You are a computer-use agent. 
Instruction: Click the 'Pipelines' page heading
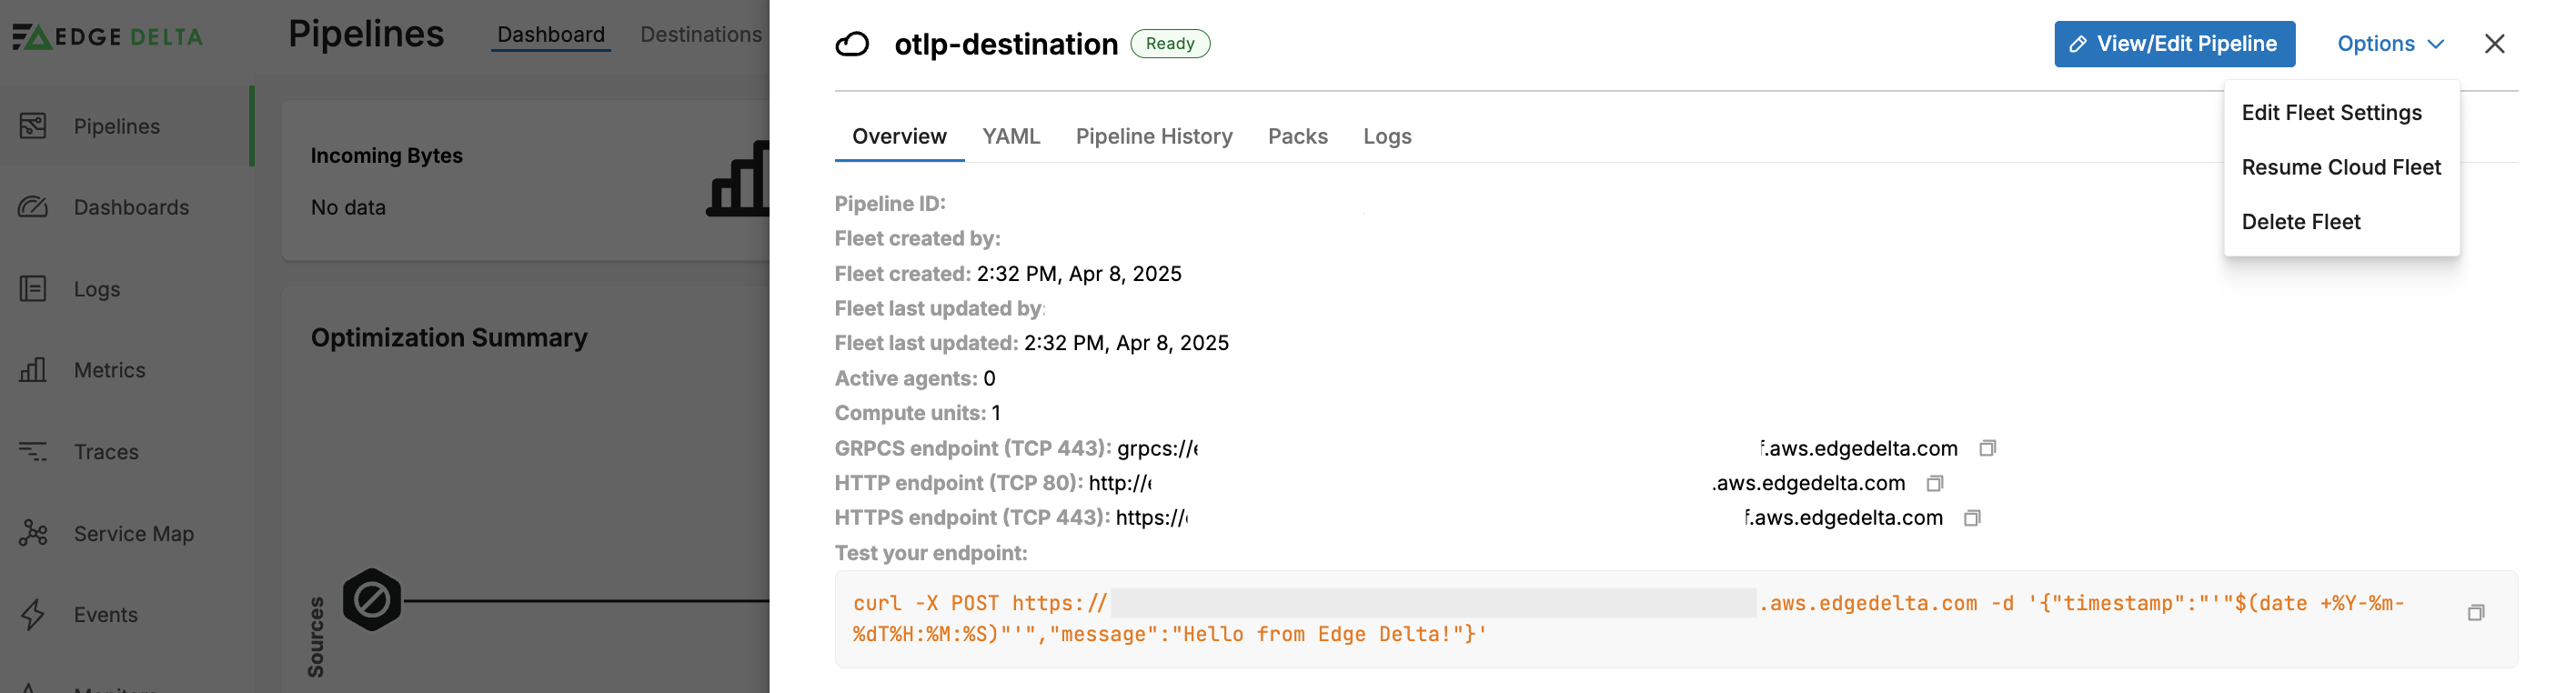tap(366, 34)
